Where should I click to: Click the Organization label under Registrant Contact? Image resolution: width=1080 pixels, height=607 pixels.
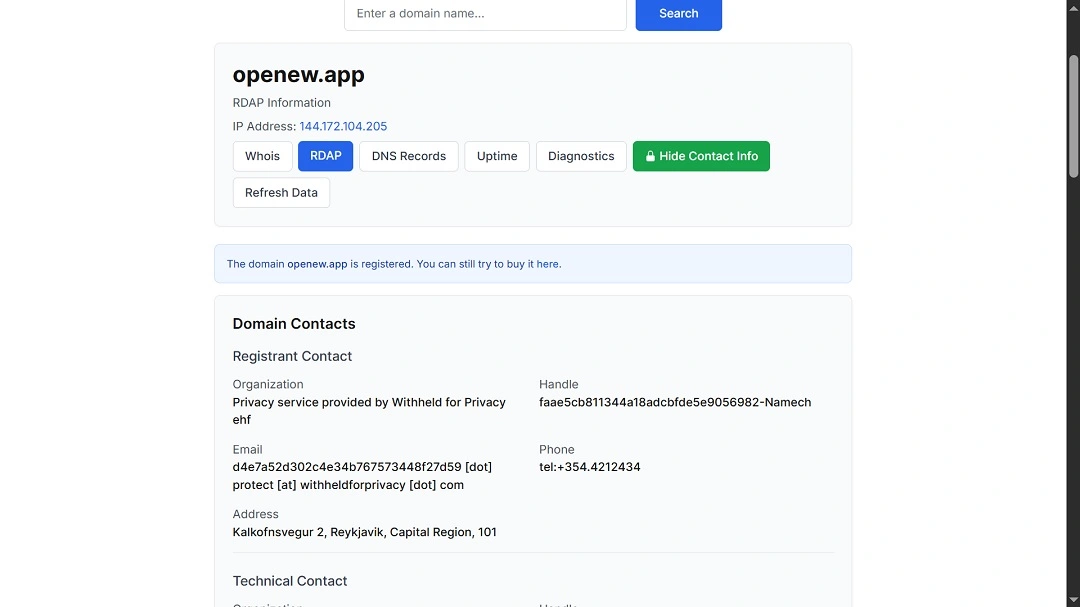[x=268, y=384]
